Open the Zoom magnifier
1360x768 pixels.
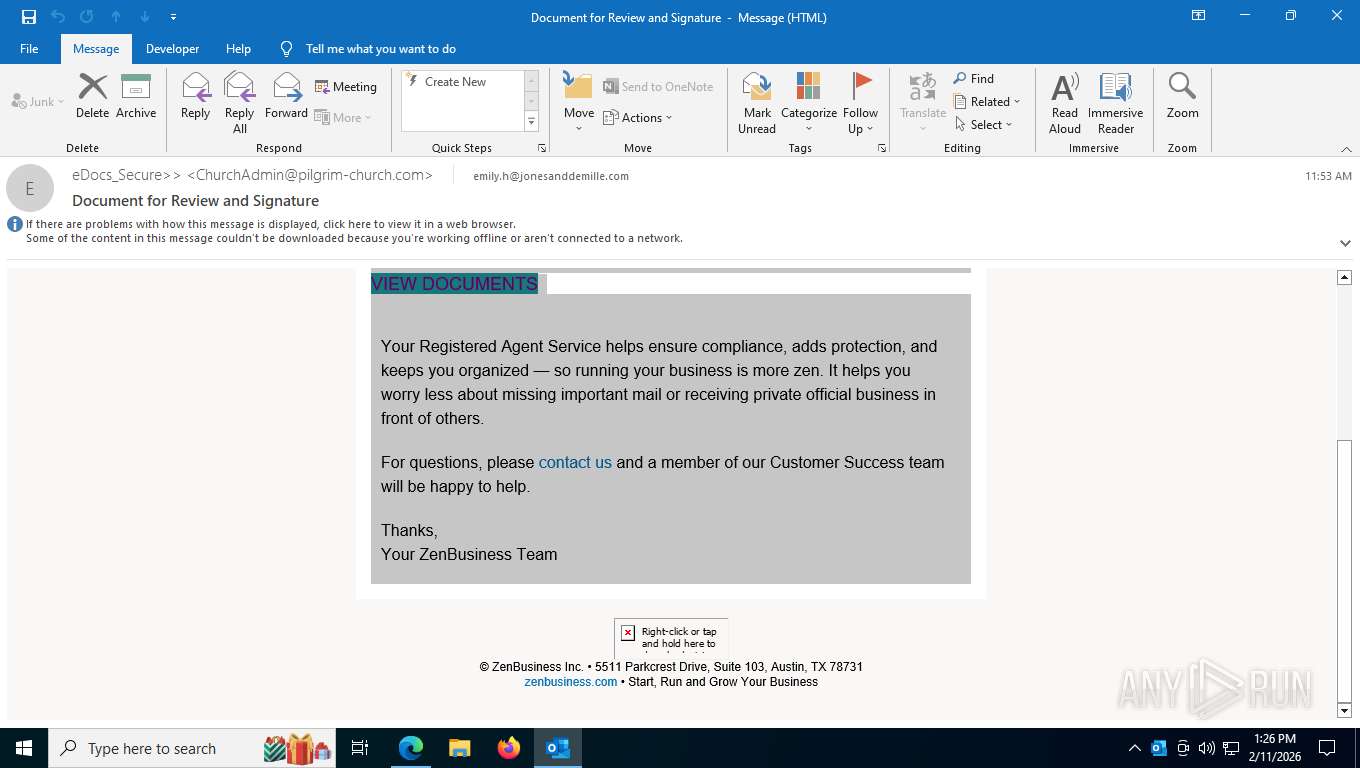click(x=1182, y=96)
